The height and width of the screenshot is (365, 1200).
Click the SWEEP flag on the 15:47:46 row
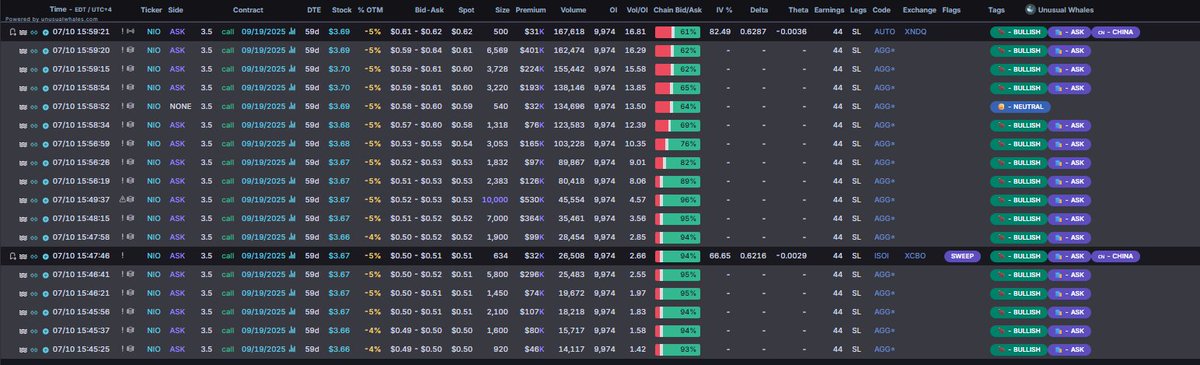coord(961,256)
